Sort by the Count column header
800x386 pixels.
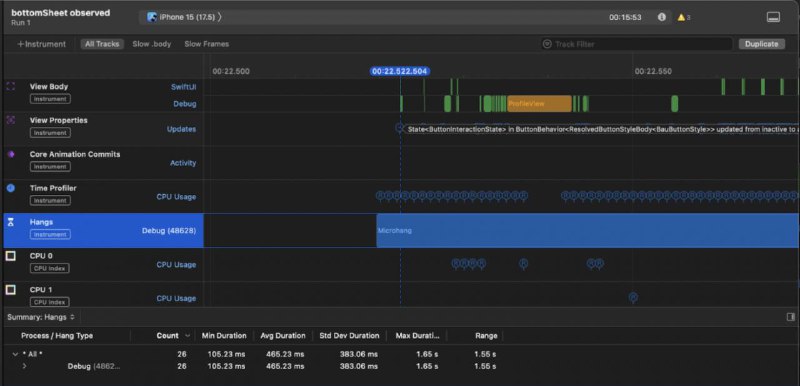tap(167, 336)
